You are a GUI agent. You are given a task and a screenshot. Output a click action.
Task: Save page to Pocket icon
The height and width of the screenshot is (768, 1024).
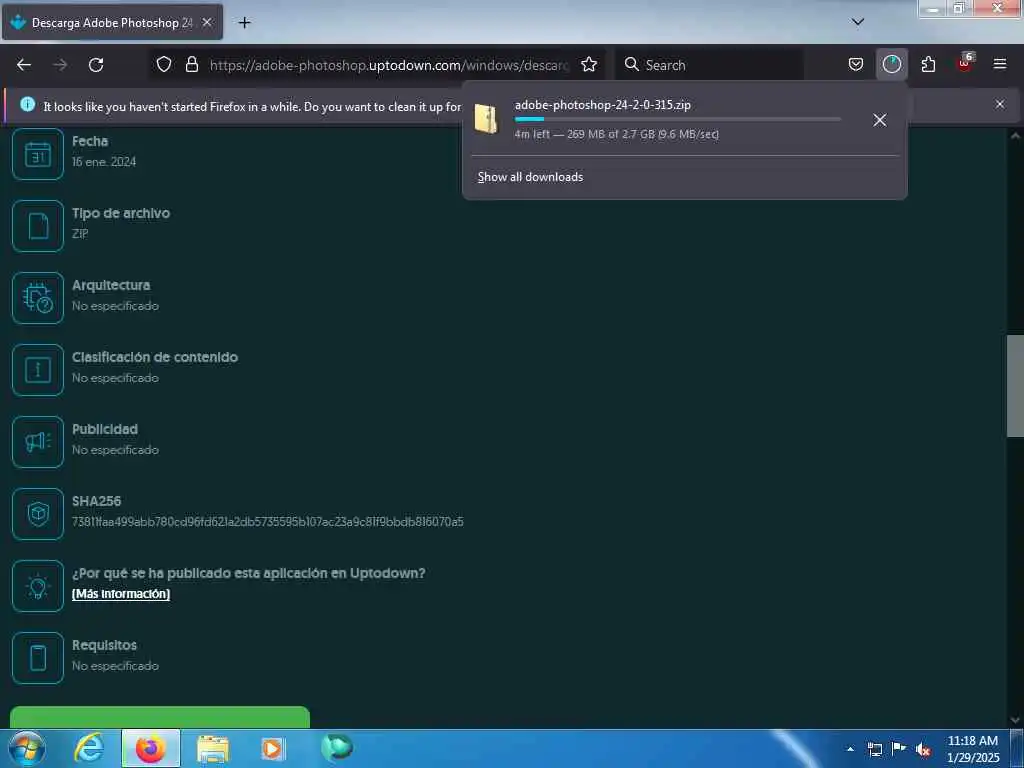[x=856, y=64]
